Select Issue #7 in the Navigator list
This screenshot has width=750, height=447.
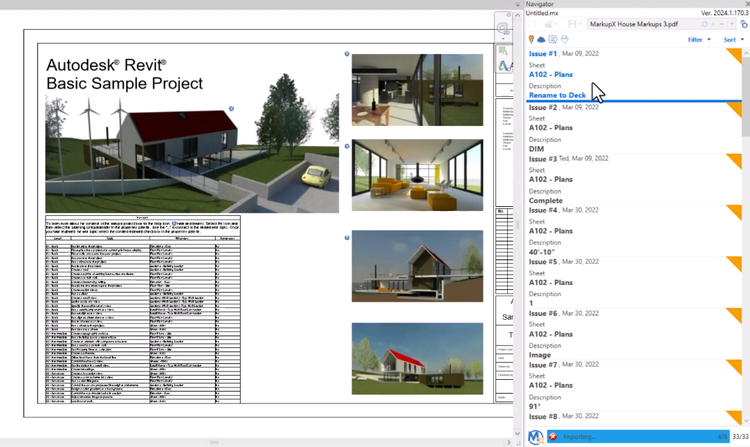click(542, 364)
